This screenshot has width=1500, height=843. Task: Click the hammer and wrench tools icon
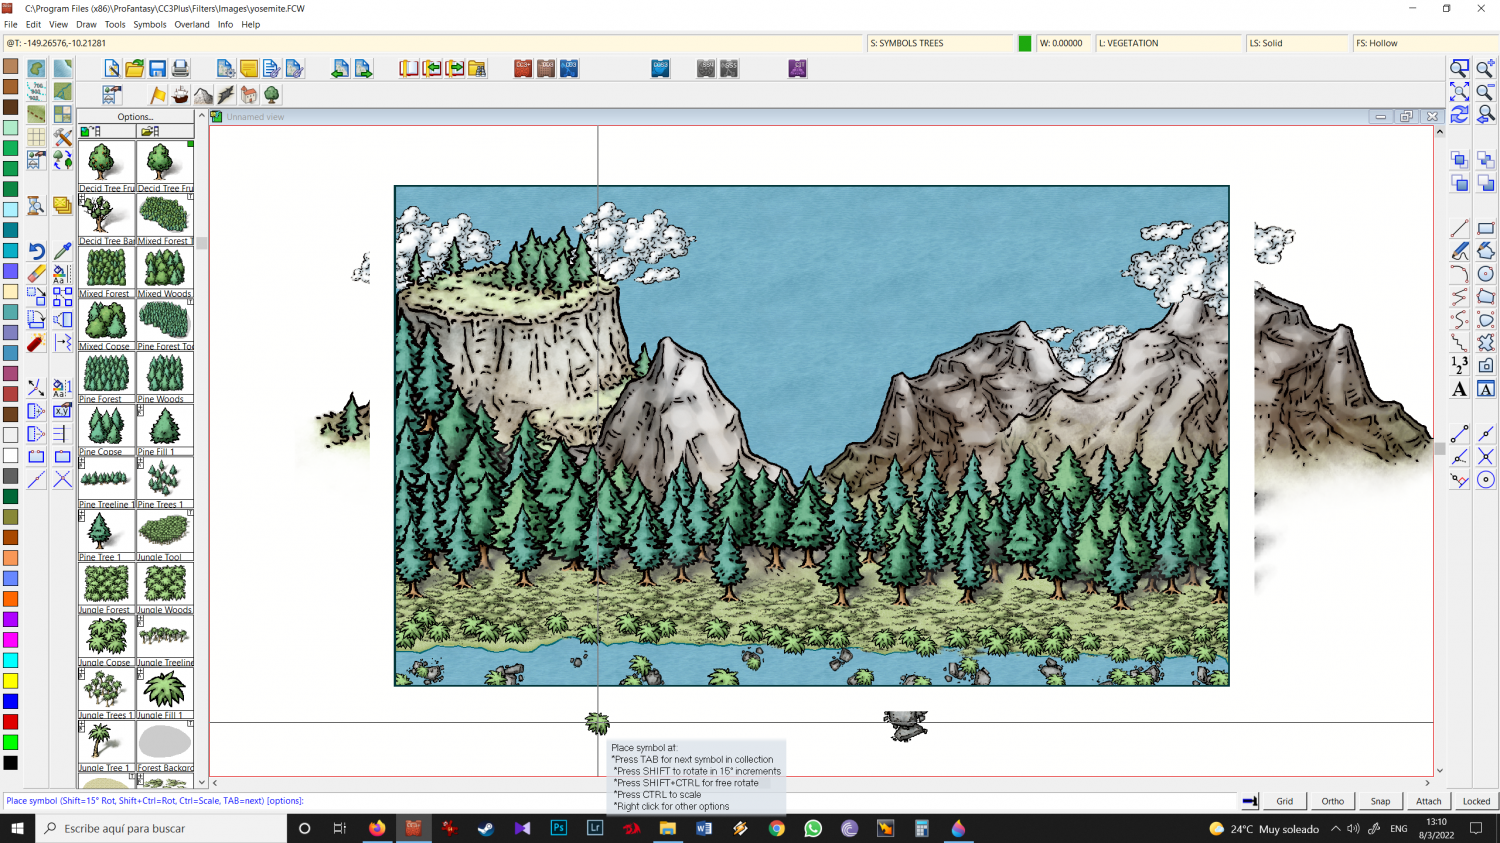(x=62, y=137)
